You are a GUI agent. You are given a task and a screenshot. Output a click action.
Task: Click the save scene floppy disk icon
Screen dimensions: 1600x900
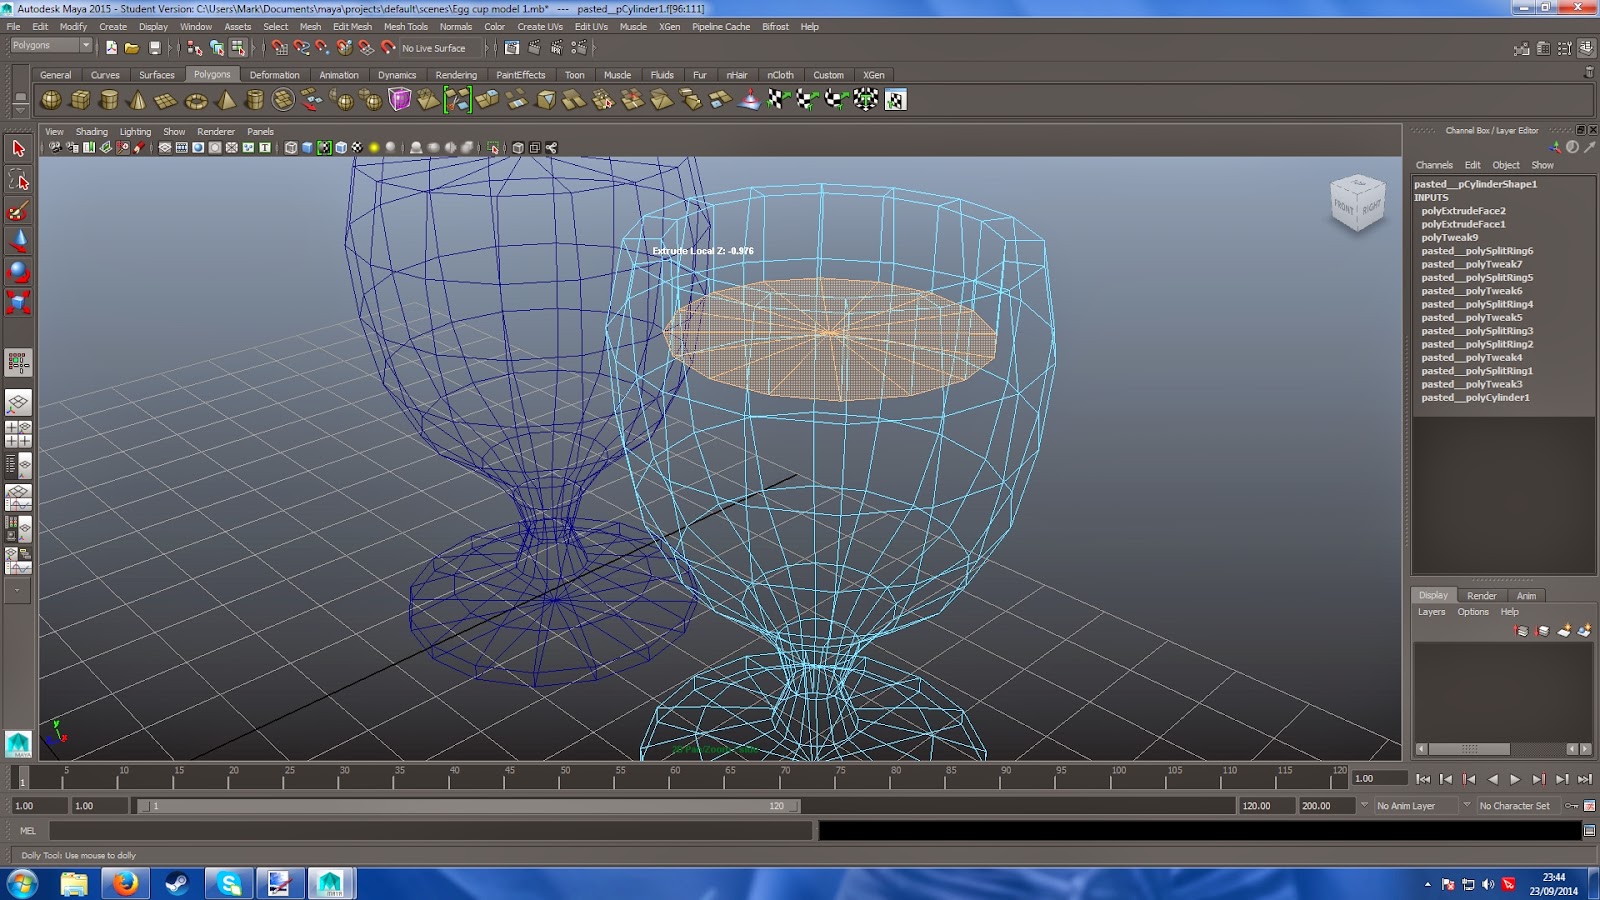(x=154, y=48)
